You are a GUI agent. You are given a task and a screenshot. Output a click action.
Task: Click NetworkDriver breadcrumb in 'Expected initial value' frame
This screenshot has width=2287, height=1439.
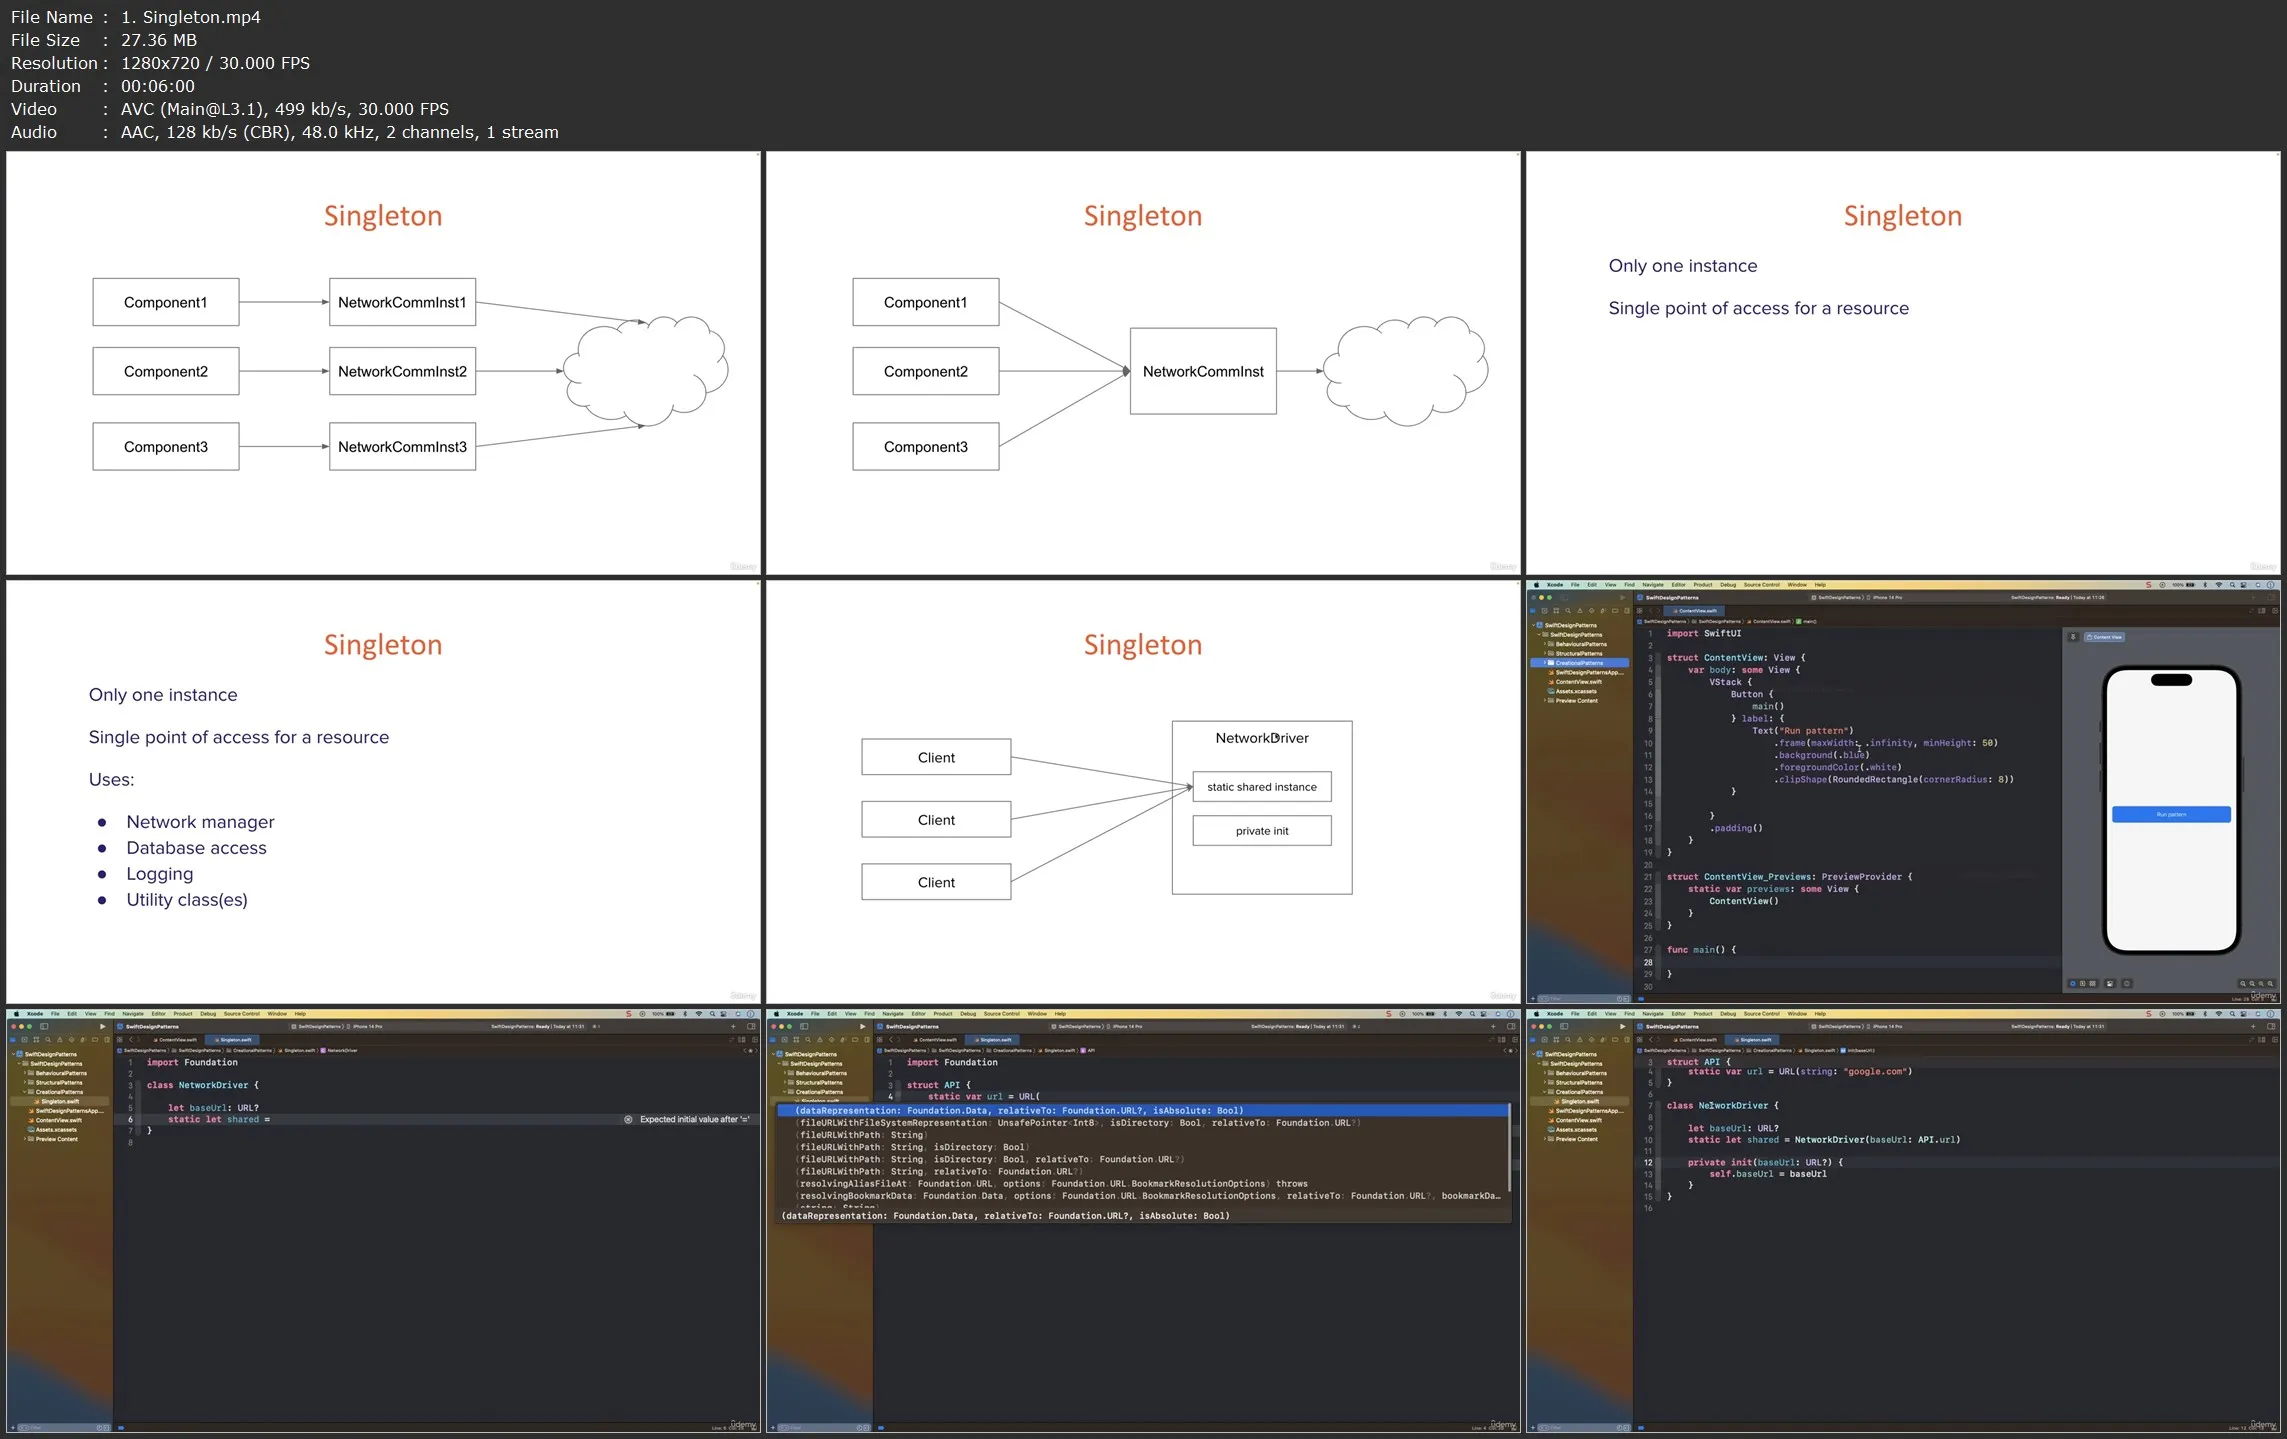340,1051
